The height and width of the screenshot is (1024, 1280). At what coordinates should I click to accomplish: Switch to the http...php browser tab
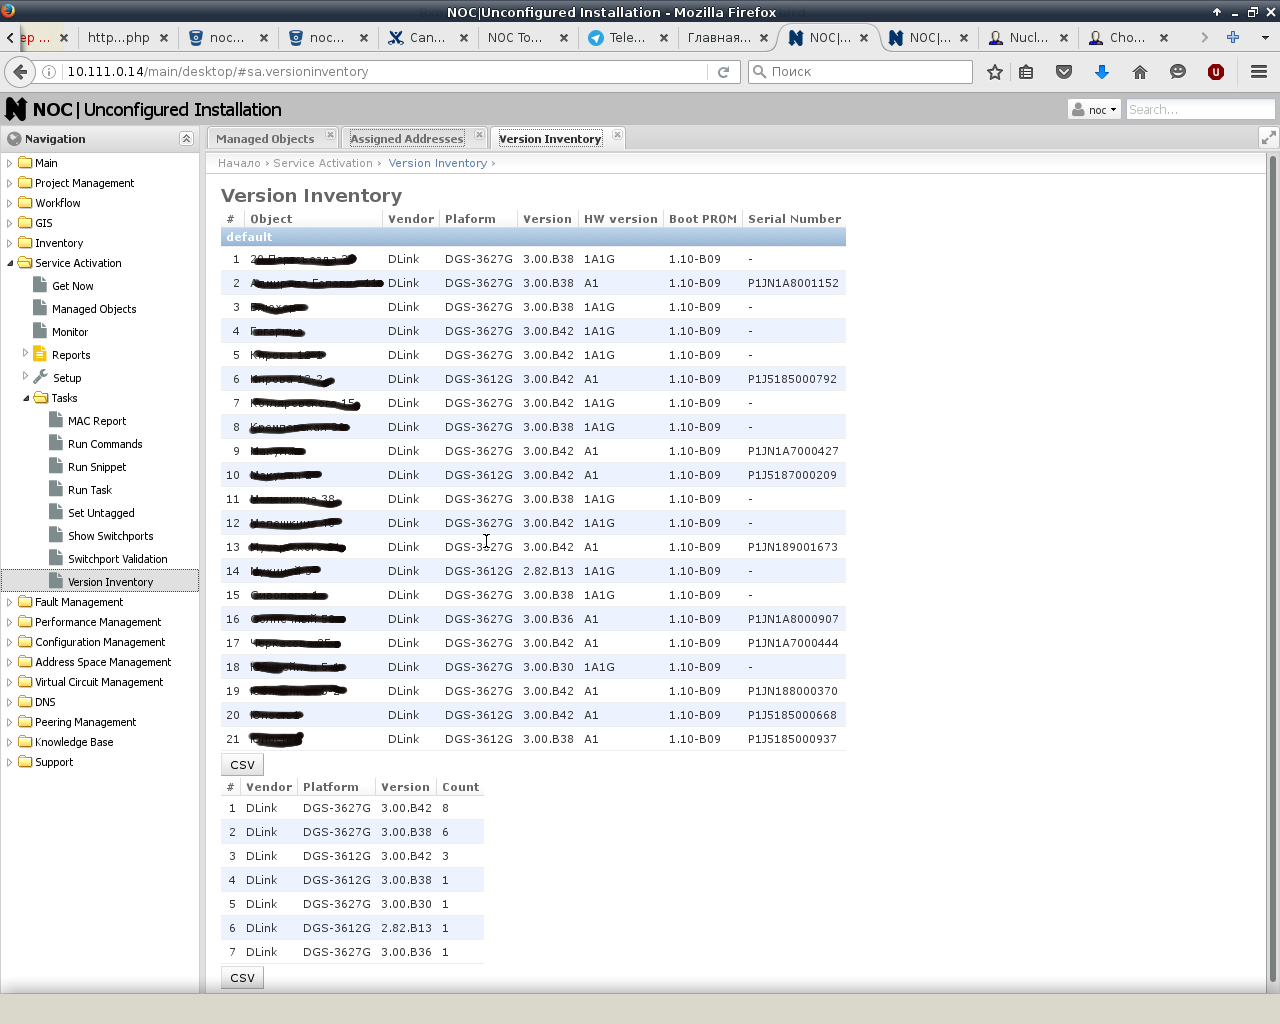click(119, 38)
